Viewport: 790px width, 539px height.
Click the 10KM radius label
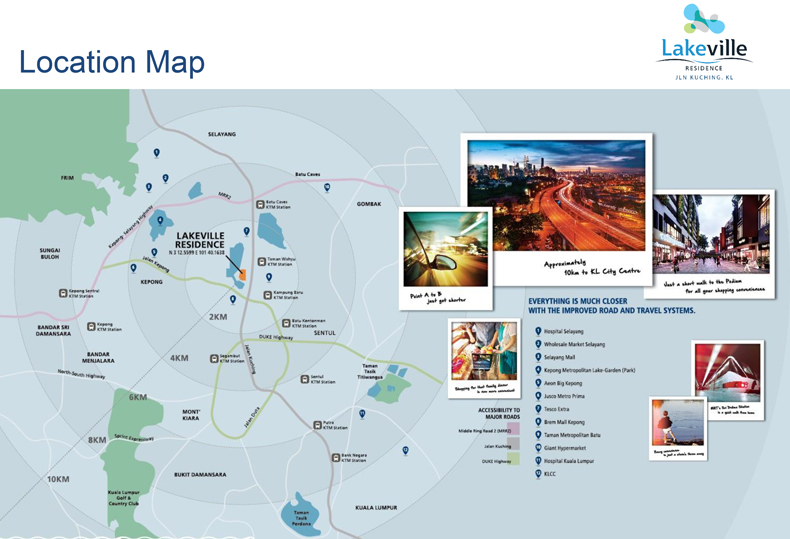[x=58, y=479]
